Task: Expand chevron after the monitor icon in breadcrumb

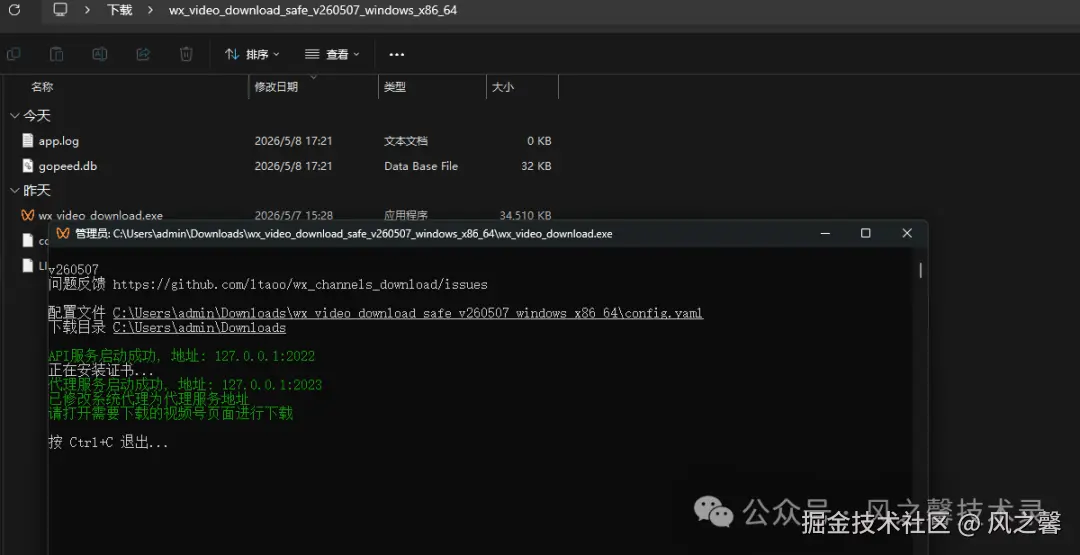Action: [87, 10]
